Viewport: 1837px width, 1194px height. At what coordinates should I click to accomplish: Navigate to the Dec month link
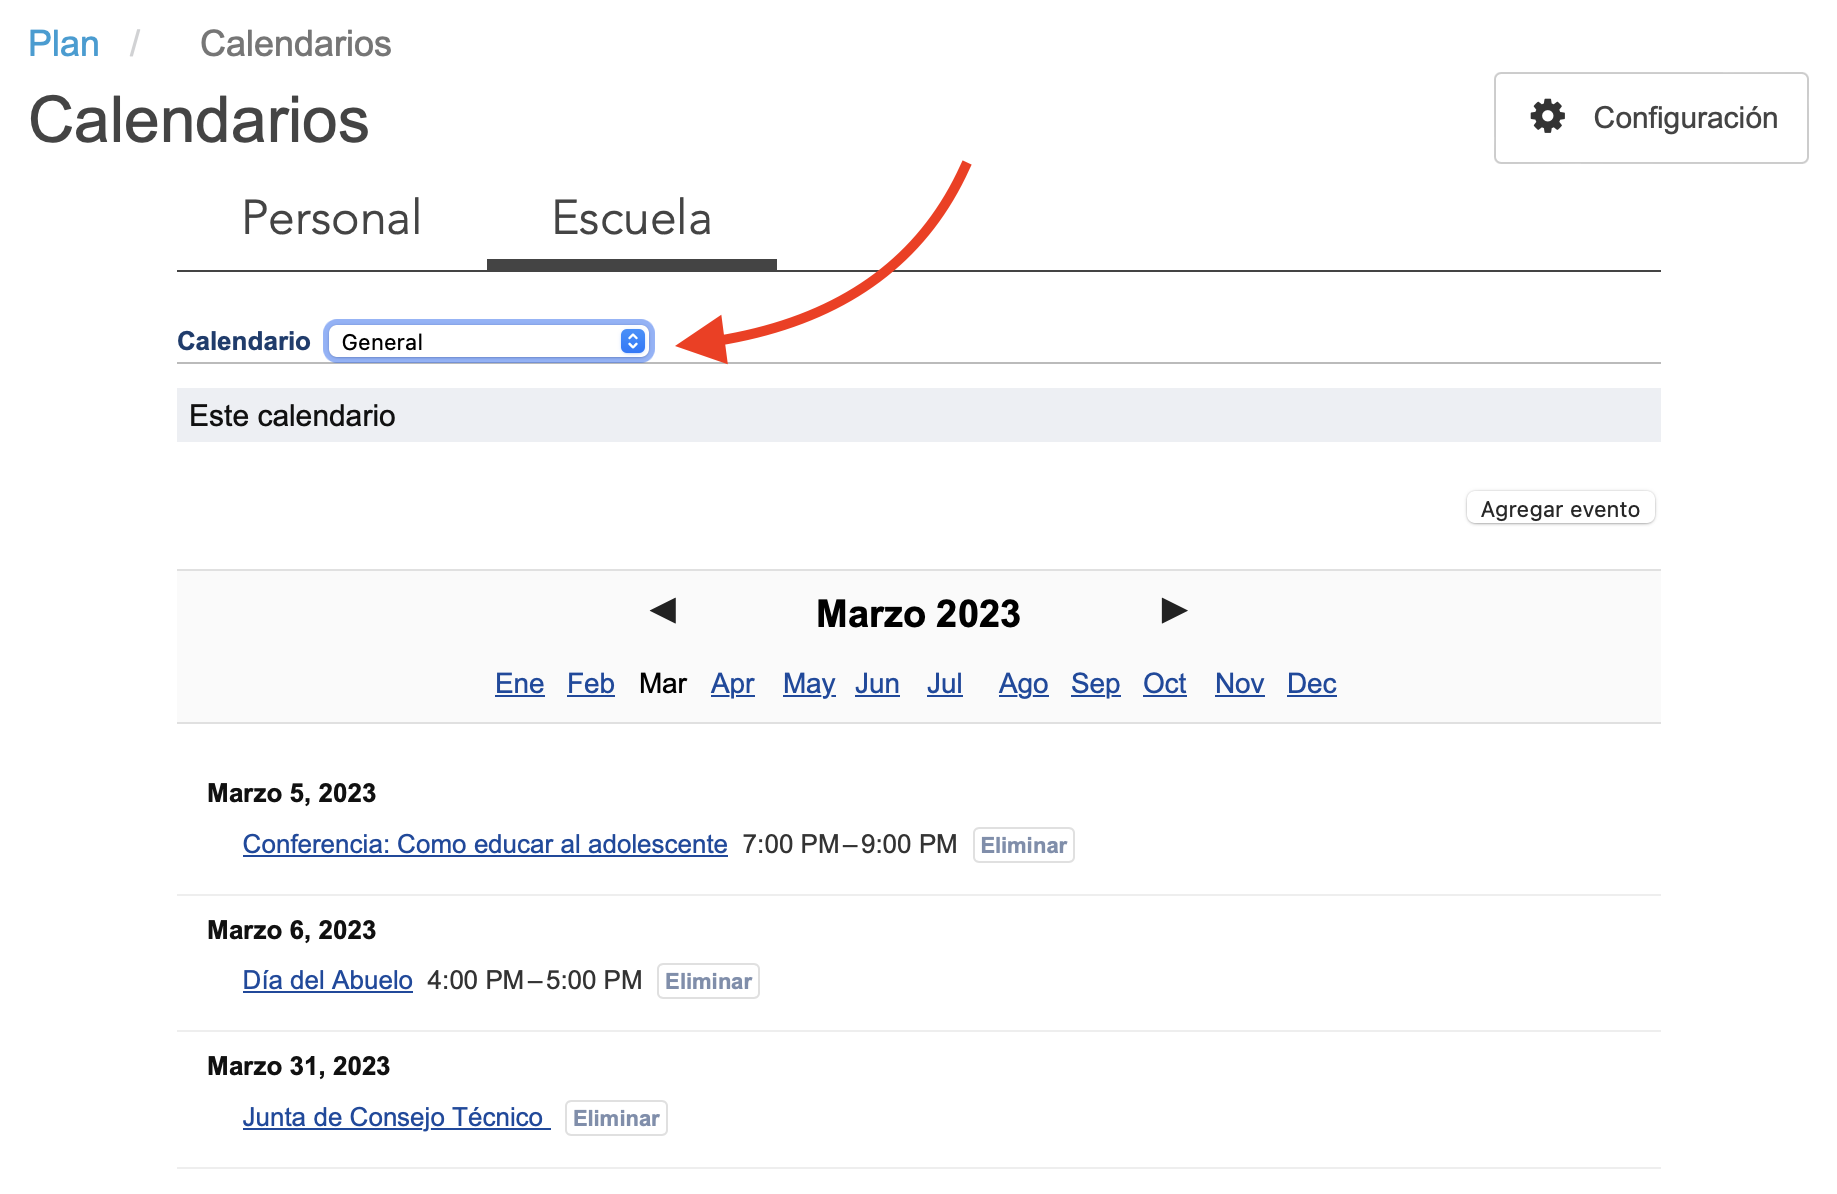pos(1311,684)
